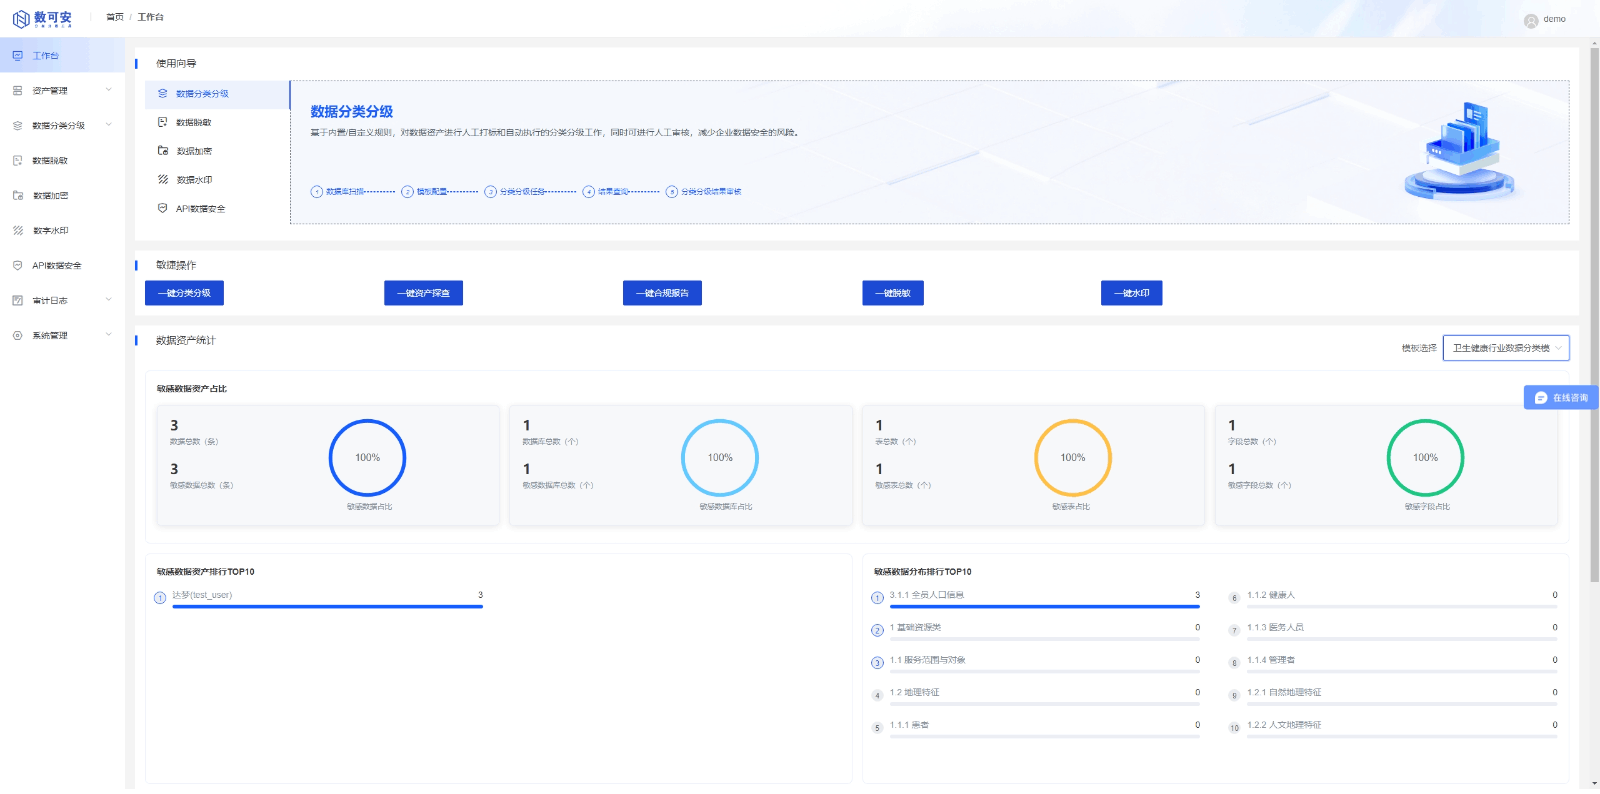Click the 数据水印 stripes icon in guide list
Viewport: 1600px width, 794px height.
[x=163, y=180]
